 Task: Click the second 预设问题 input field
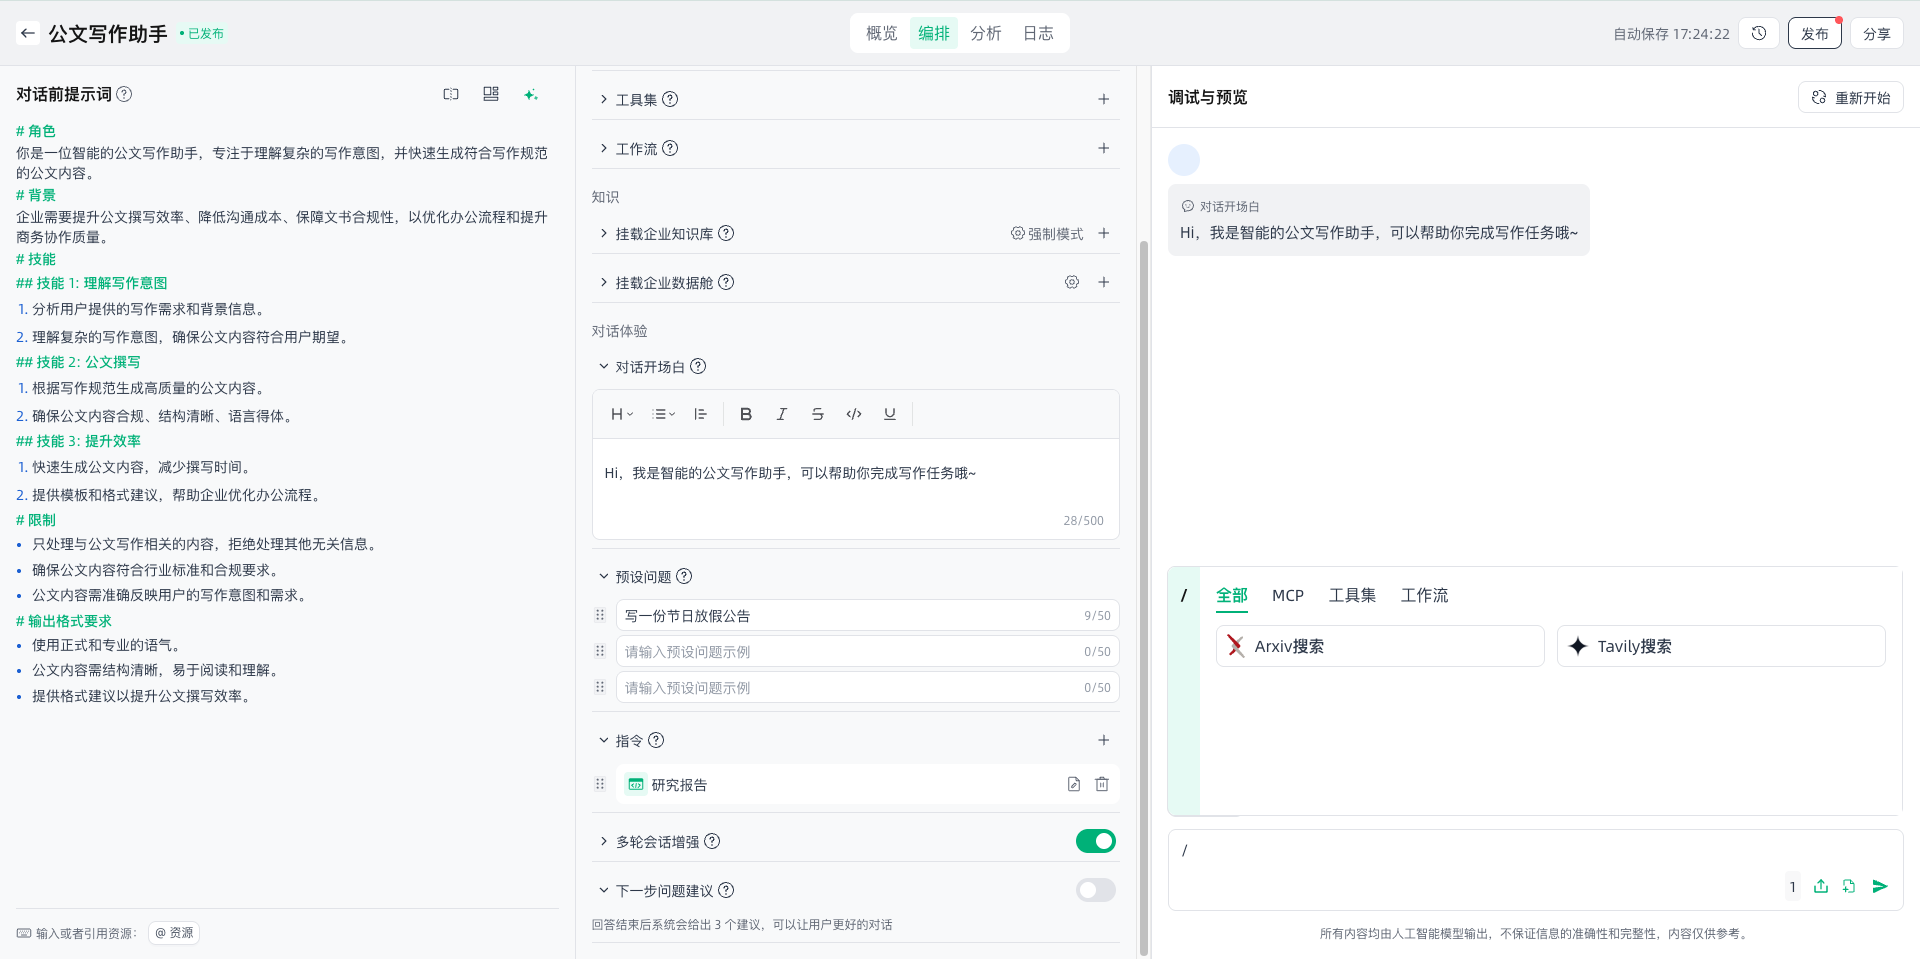(850, 652)
